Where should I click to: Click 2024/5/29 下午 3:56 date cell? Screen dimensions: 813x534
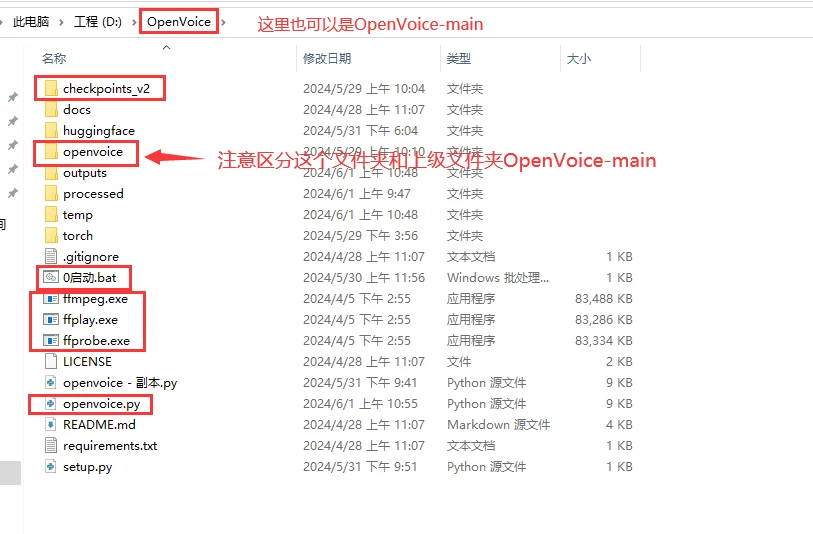point(360,236)
